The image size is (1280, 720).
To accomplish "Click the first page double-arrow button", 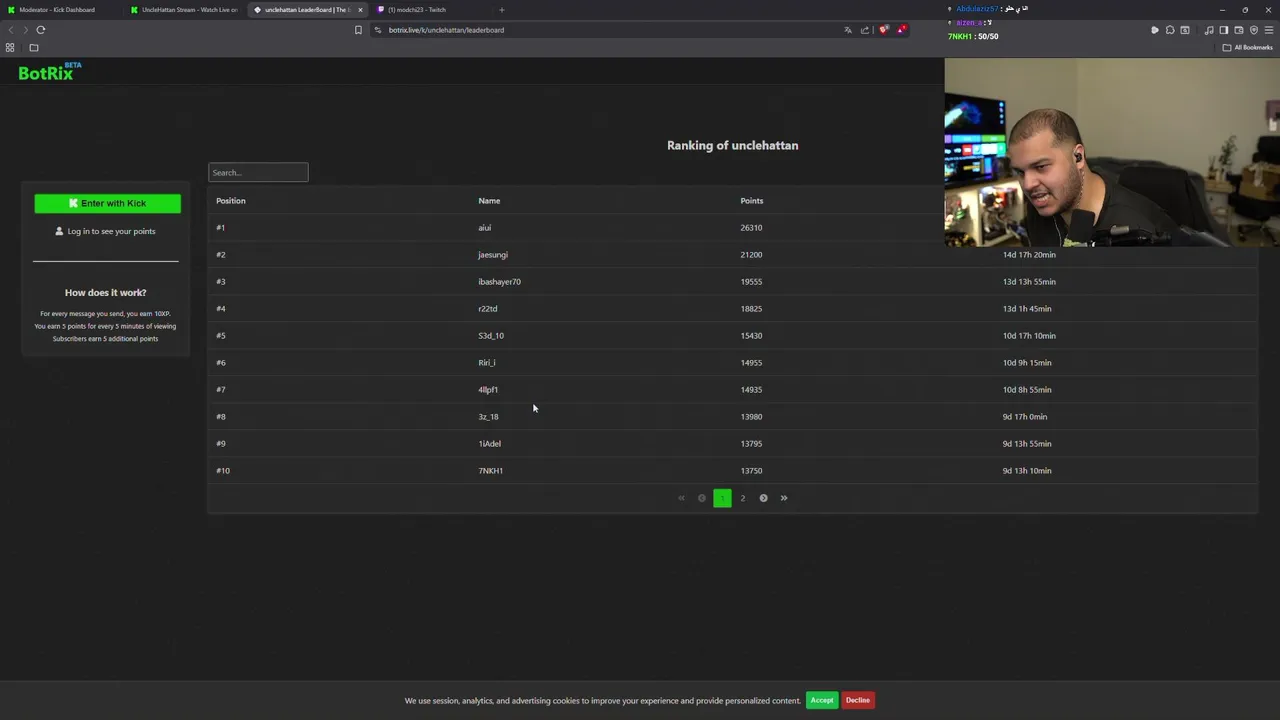I will click(681, 498).
